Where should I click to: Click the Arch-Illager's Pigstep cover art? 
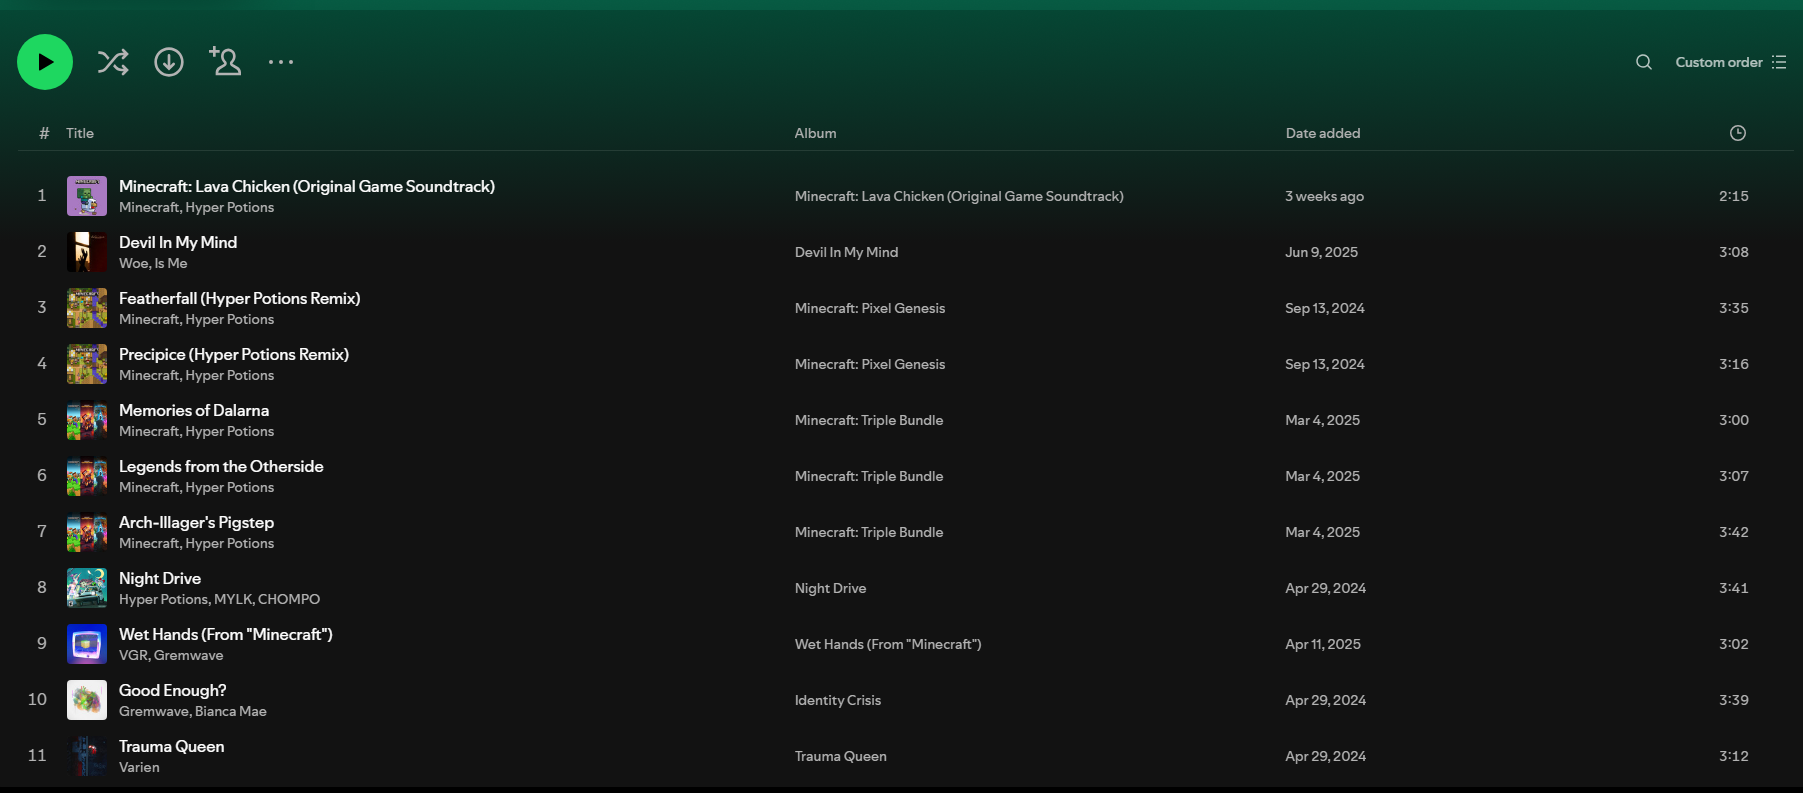tap(87, 532)
